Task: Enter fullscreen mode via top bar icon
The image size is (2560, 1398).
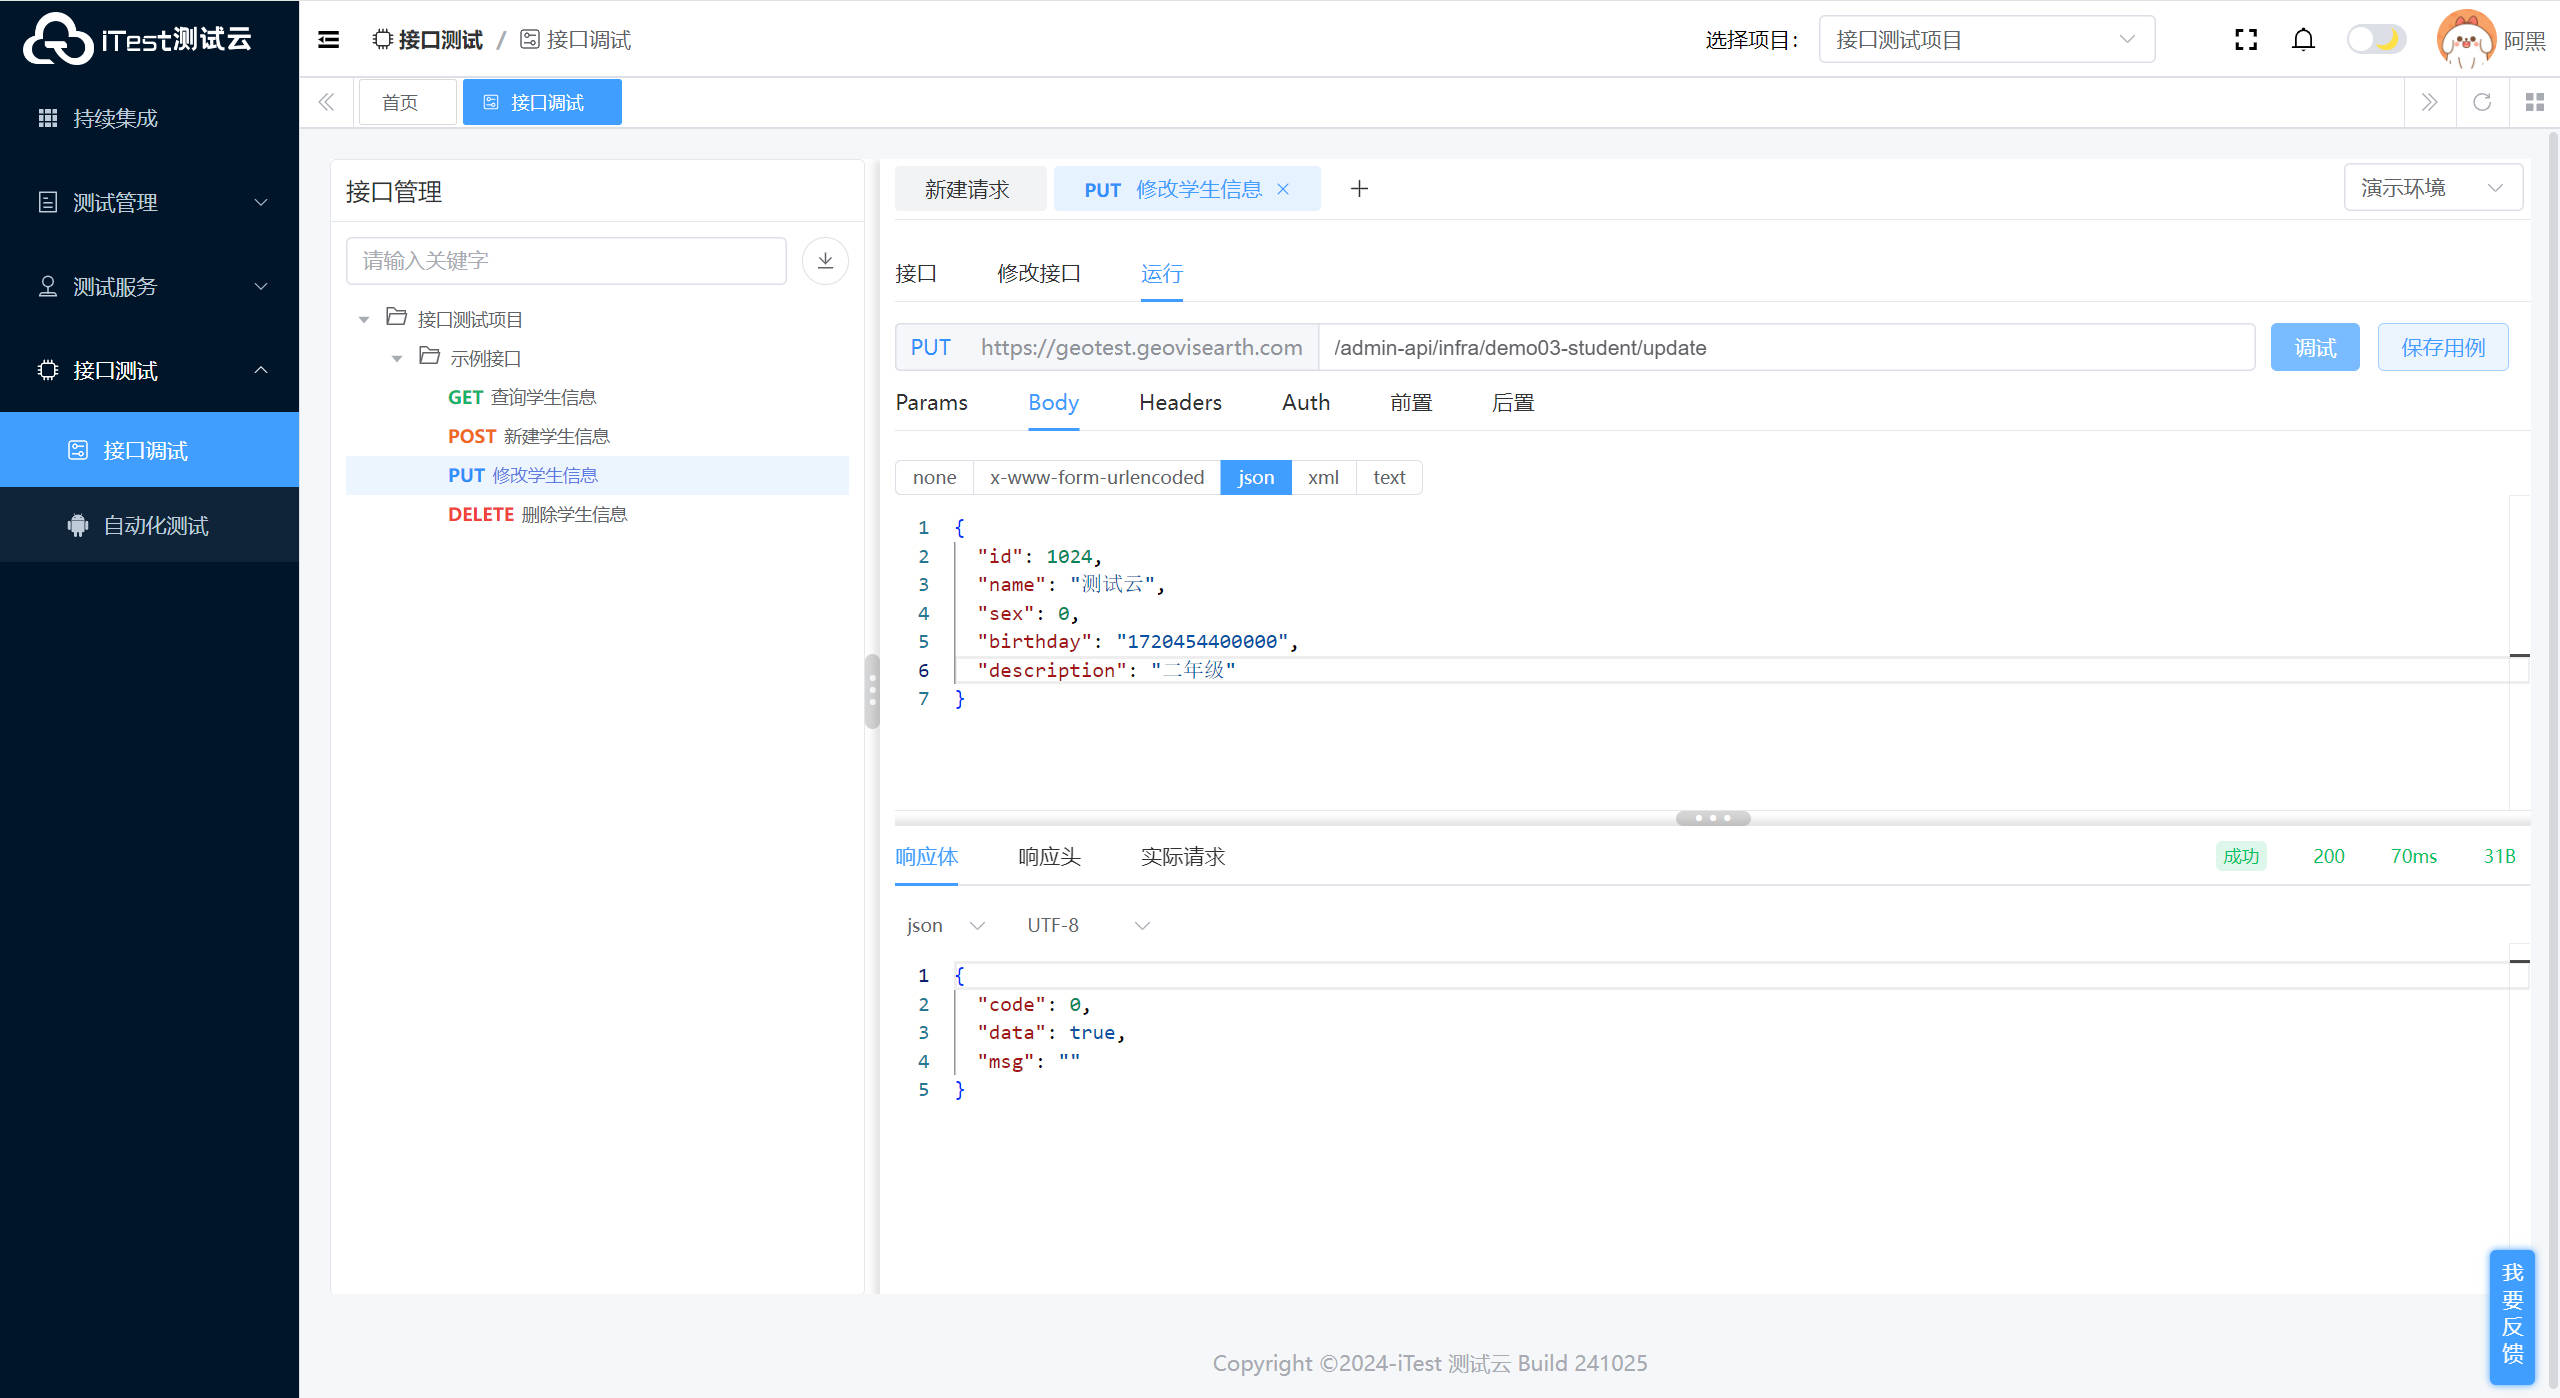Action: coord(2246,39)
